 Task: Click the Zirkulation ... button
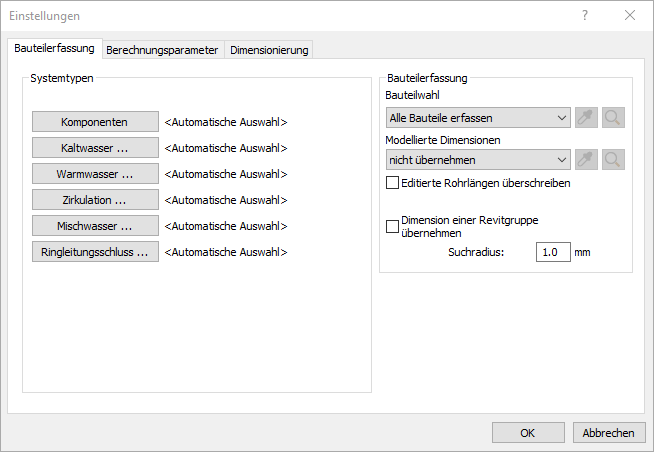[x=95, y=200]
